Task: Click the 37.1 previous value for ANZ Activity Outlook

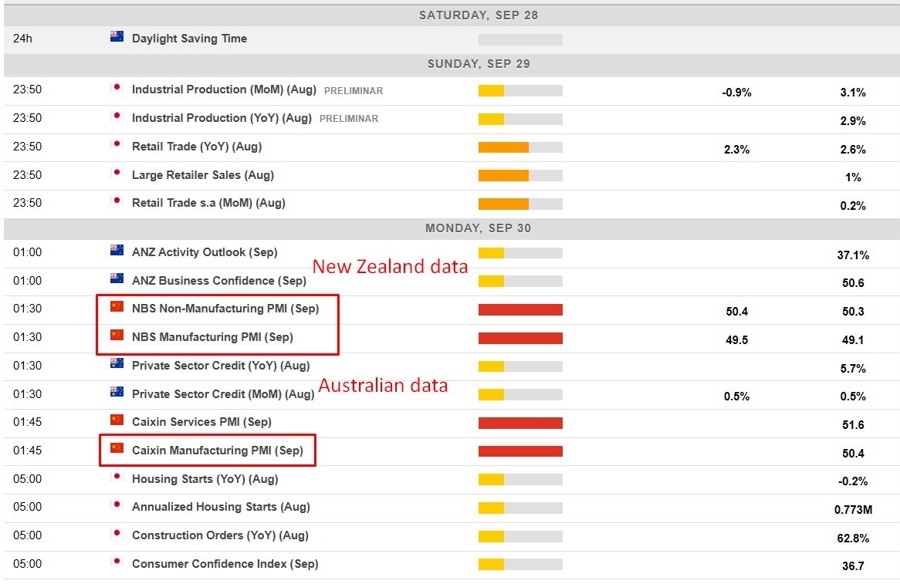Action: (851, 252)
